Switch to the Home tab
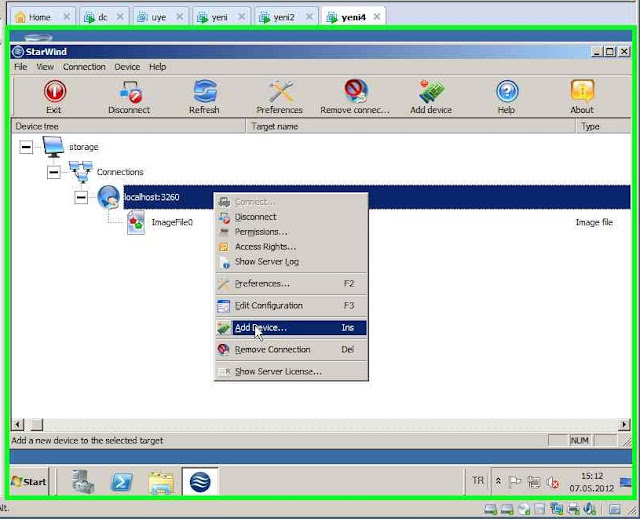Viewport: 640px width, 519px height. coord(39,17)
